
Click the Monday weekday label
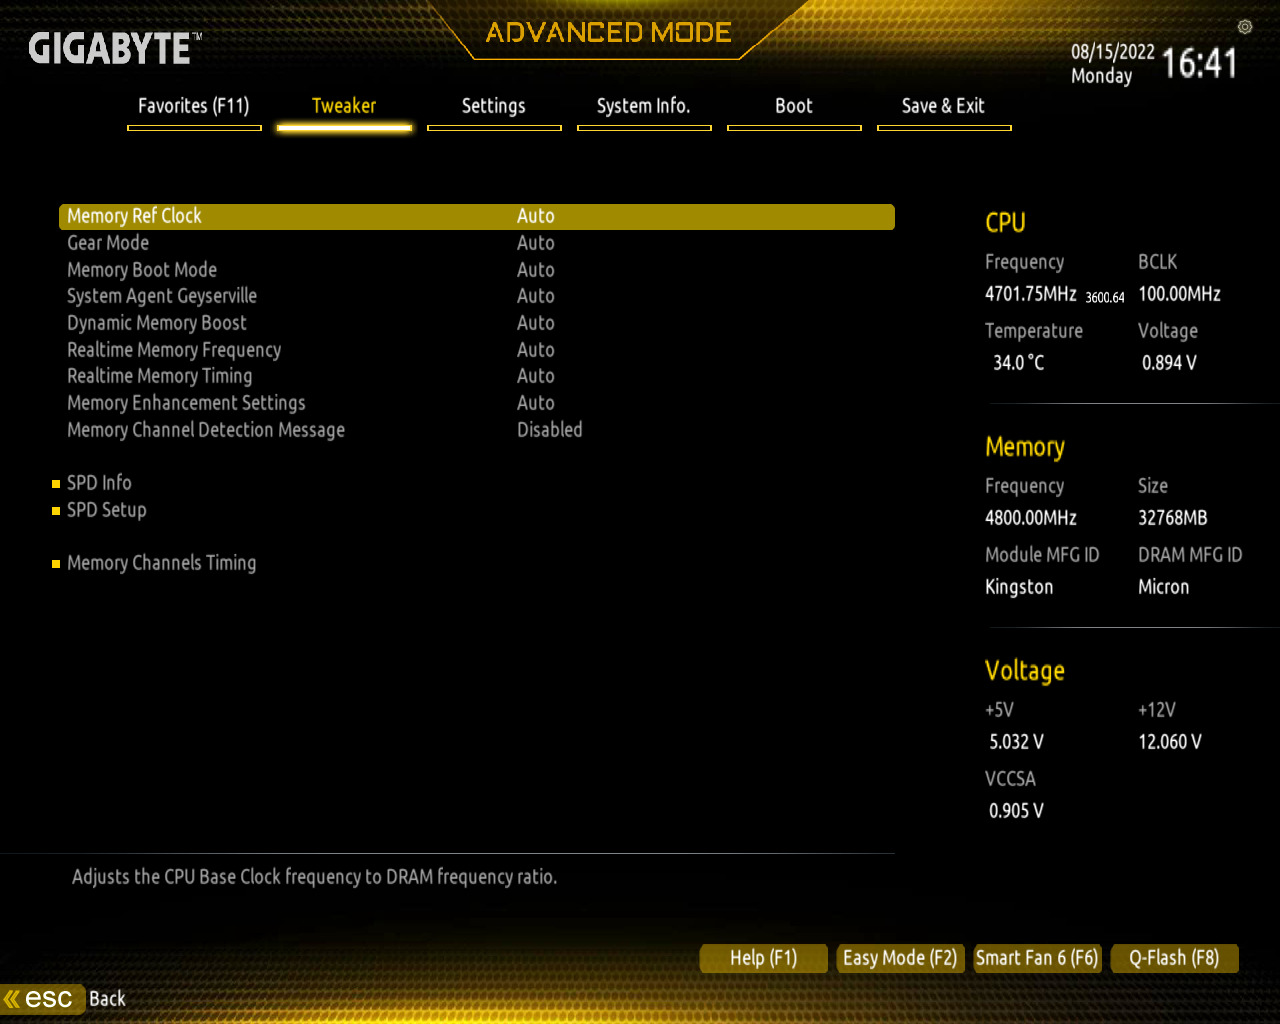pos(1102,76)
